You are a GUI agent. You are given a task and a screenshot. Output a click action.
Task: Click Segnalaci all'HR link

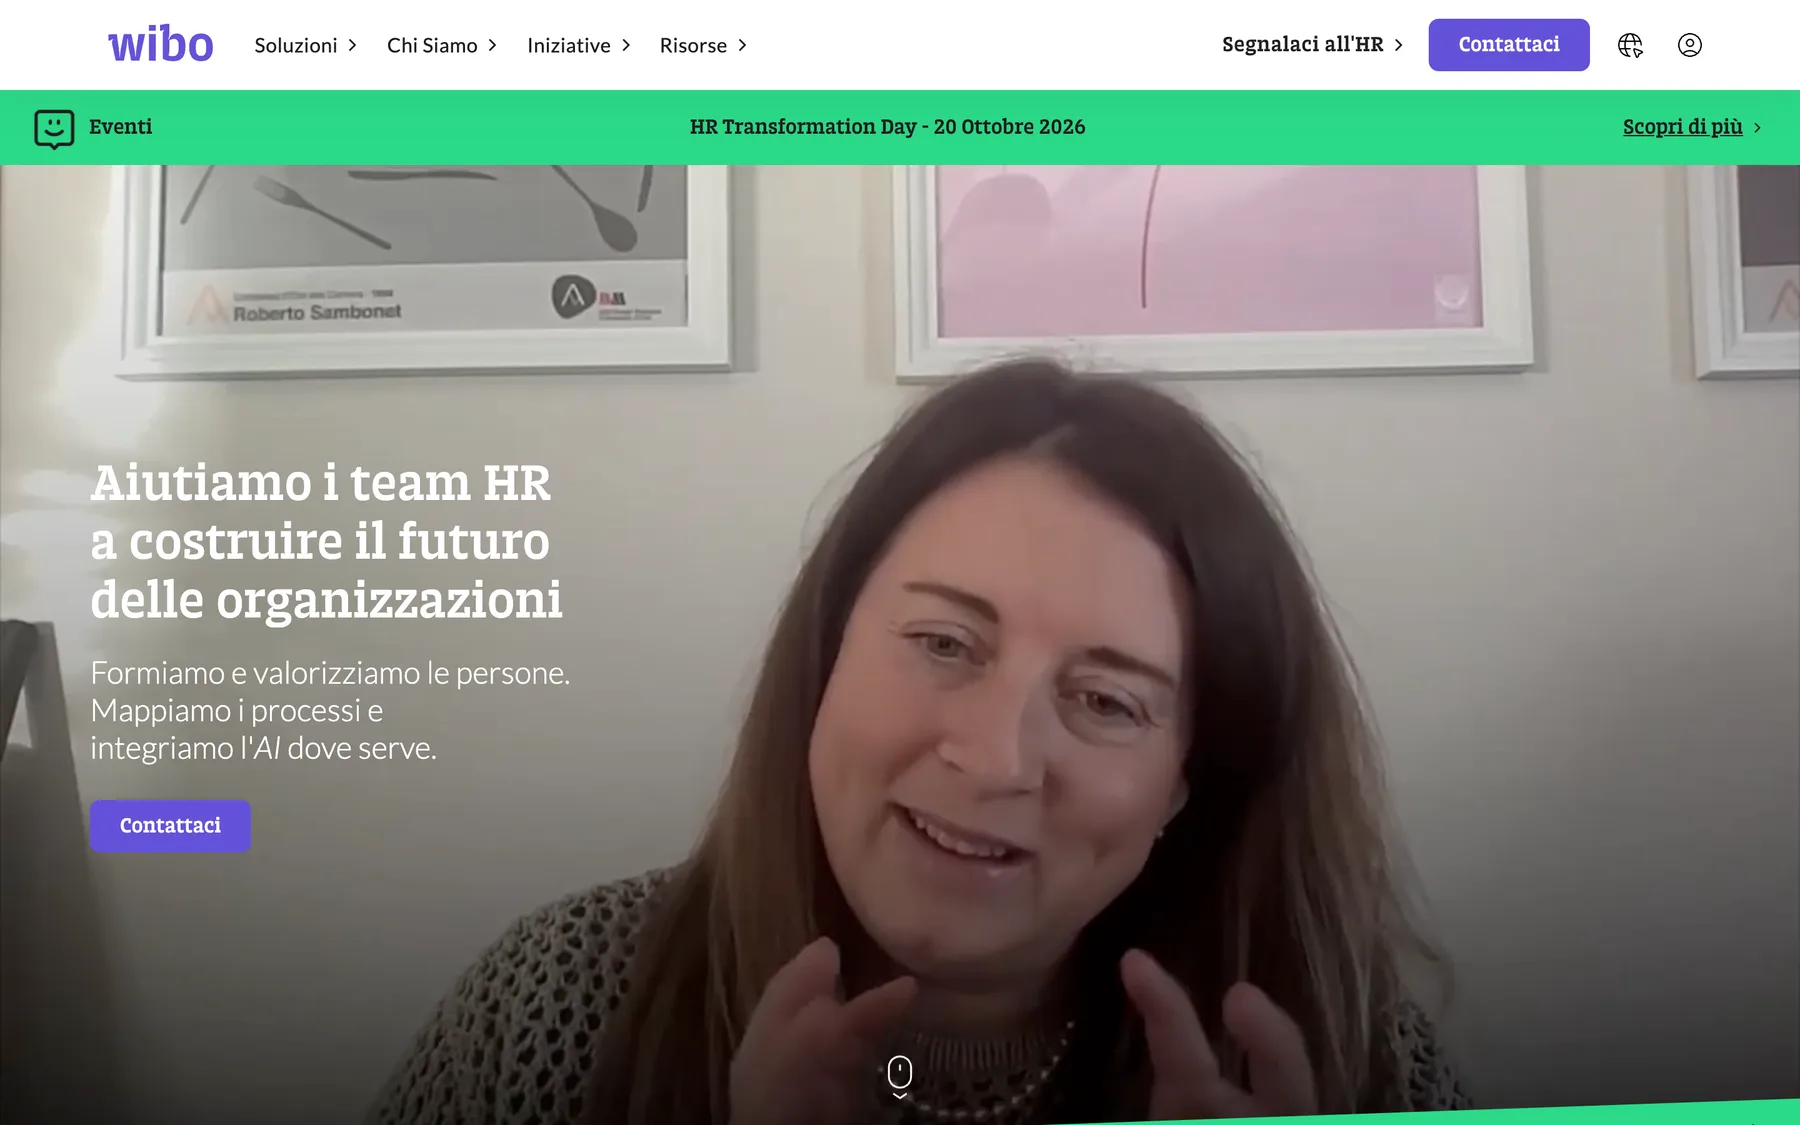click(1312, 44)
